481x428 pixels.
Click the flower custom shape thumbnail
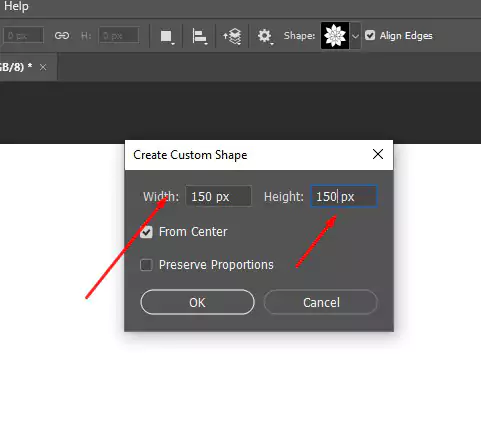click(x=335, y=36)
